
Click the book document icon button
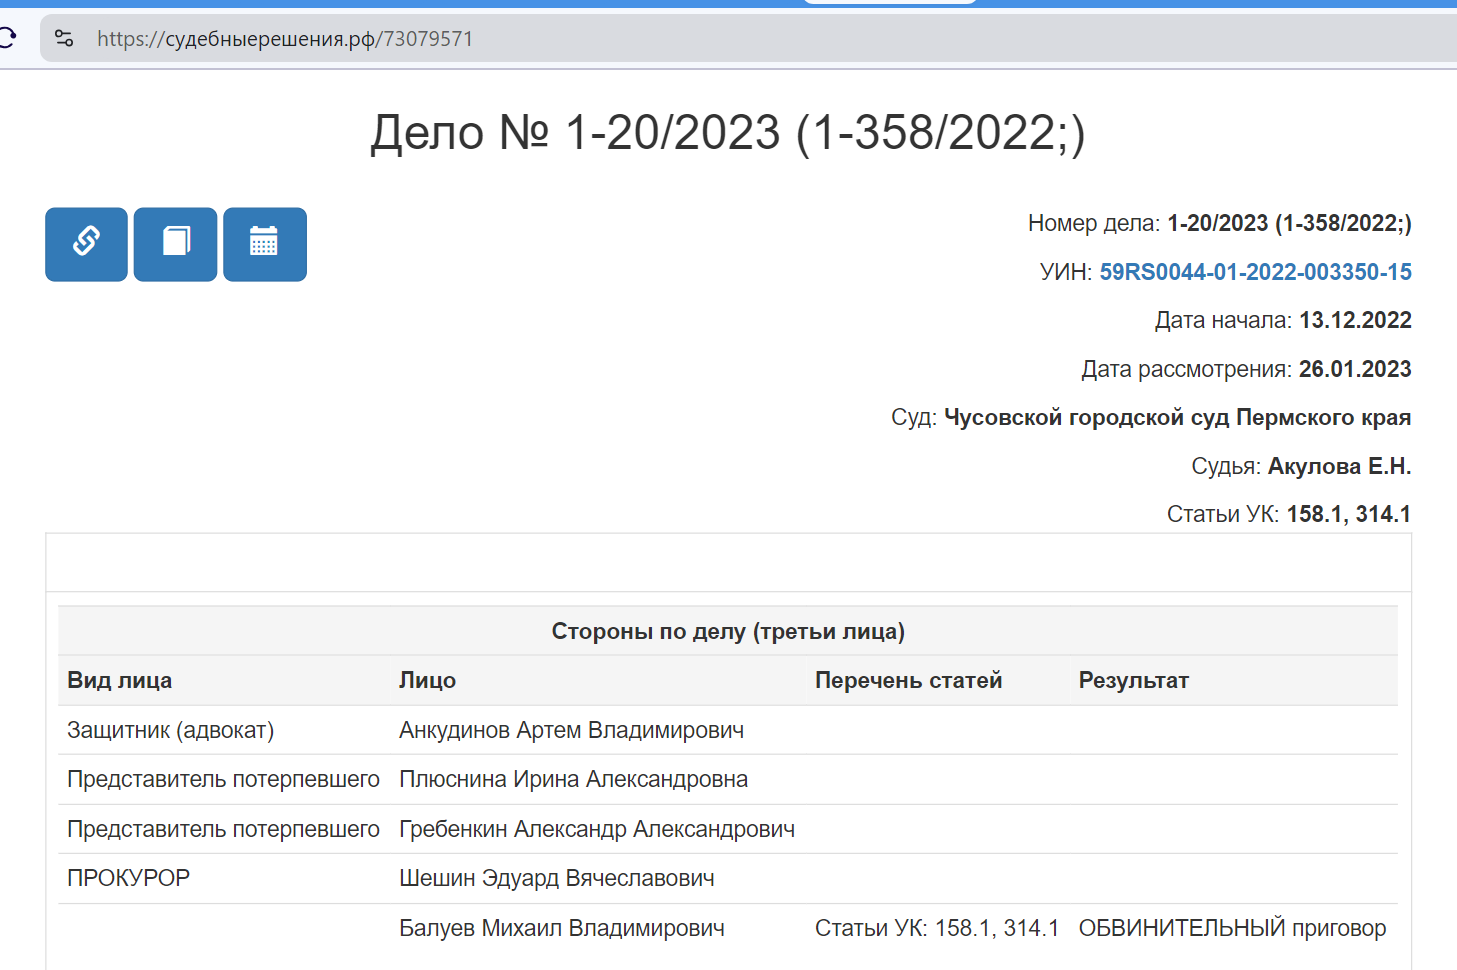tap(176, 244)
